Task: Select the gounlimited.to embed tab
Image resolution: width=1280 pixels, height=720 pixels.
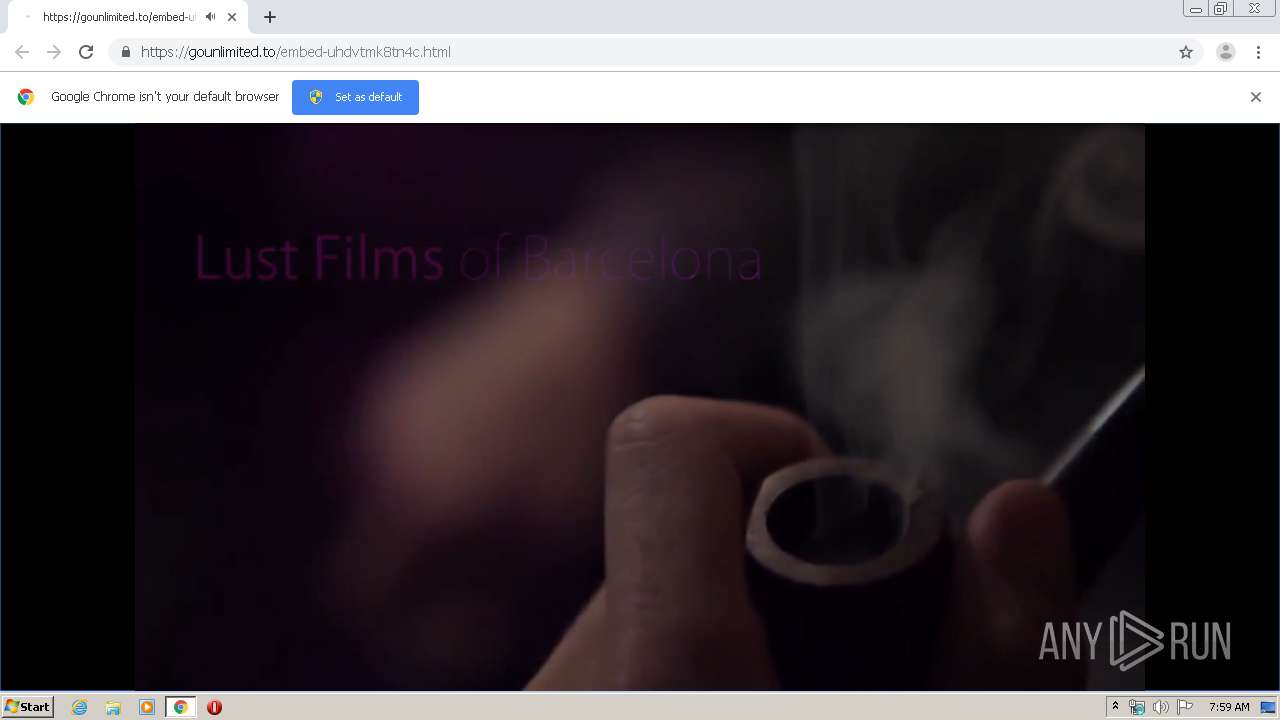Action: pos(128,17)
